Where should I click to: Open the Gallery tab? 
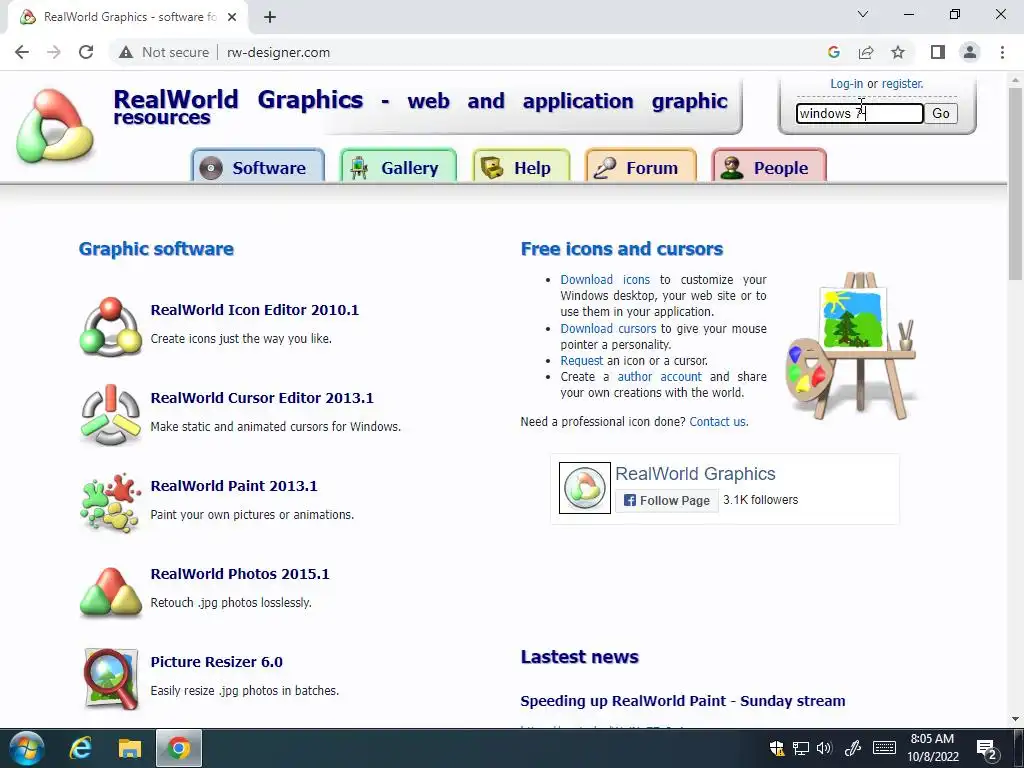(398, 166)
